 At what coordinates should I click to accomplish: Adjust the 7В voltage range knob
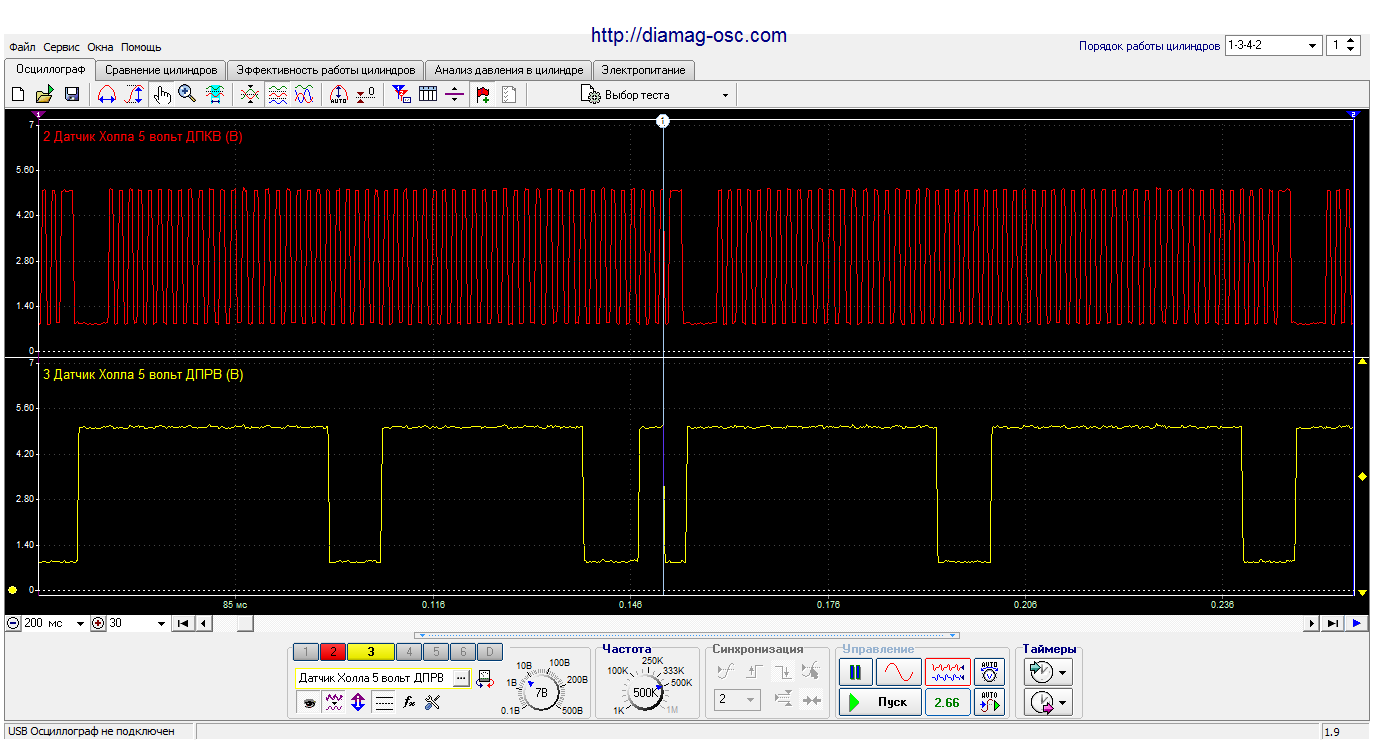(541, 692)
